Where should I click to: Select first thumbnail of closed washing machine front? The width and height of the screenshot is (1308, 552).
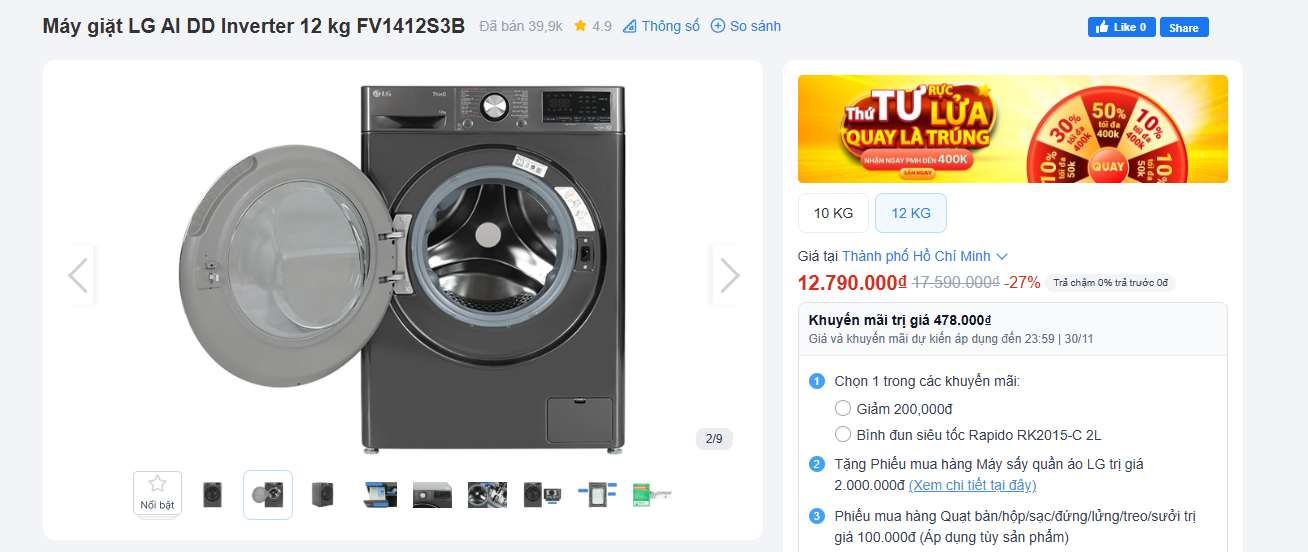coord(212,494)
